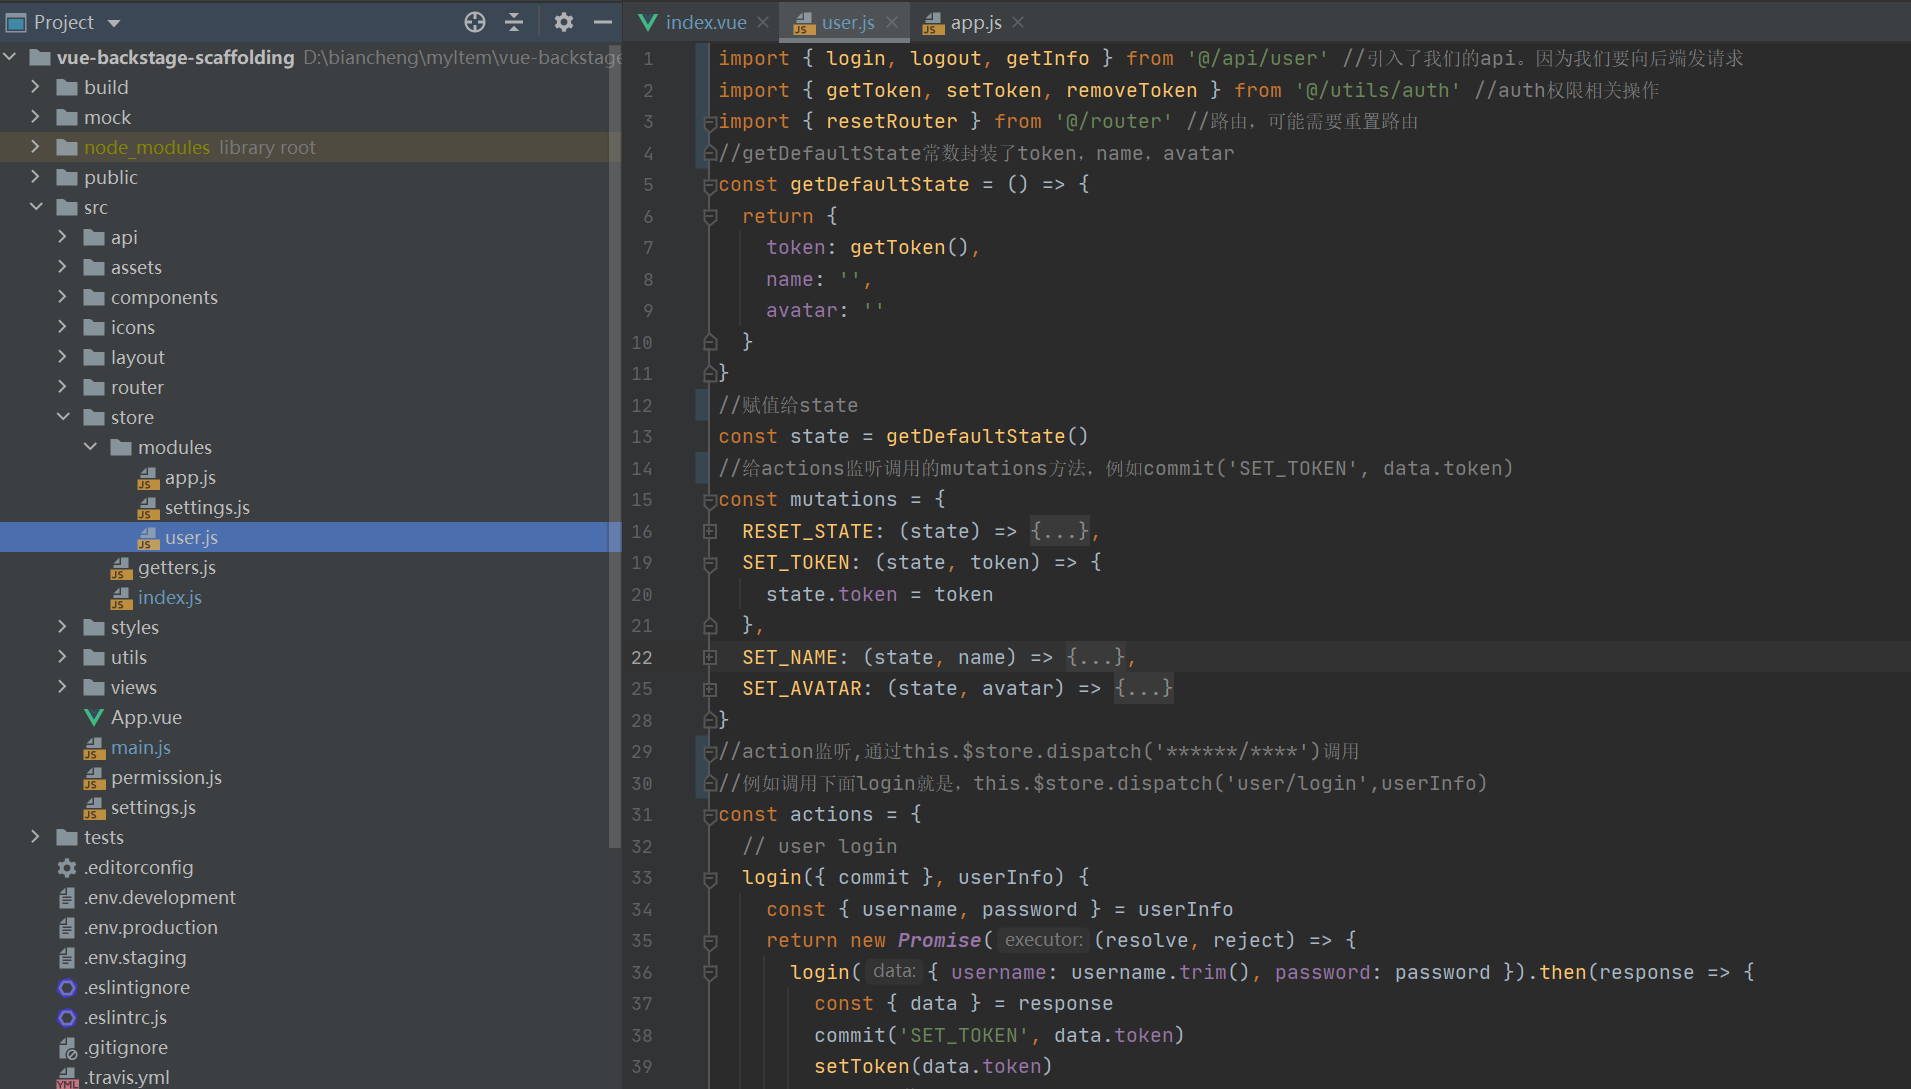Open the .gitignore file
Image resolution: width=1911 pixels, height=1089 pixels.
[x=126, y=1047]
